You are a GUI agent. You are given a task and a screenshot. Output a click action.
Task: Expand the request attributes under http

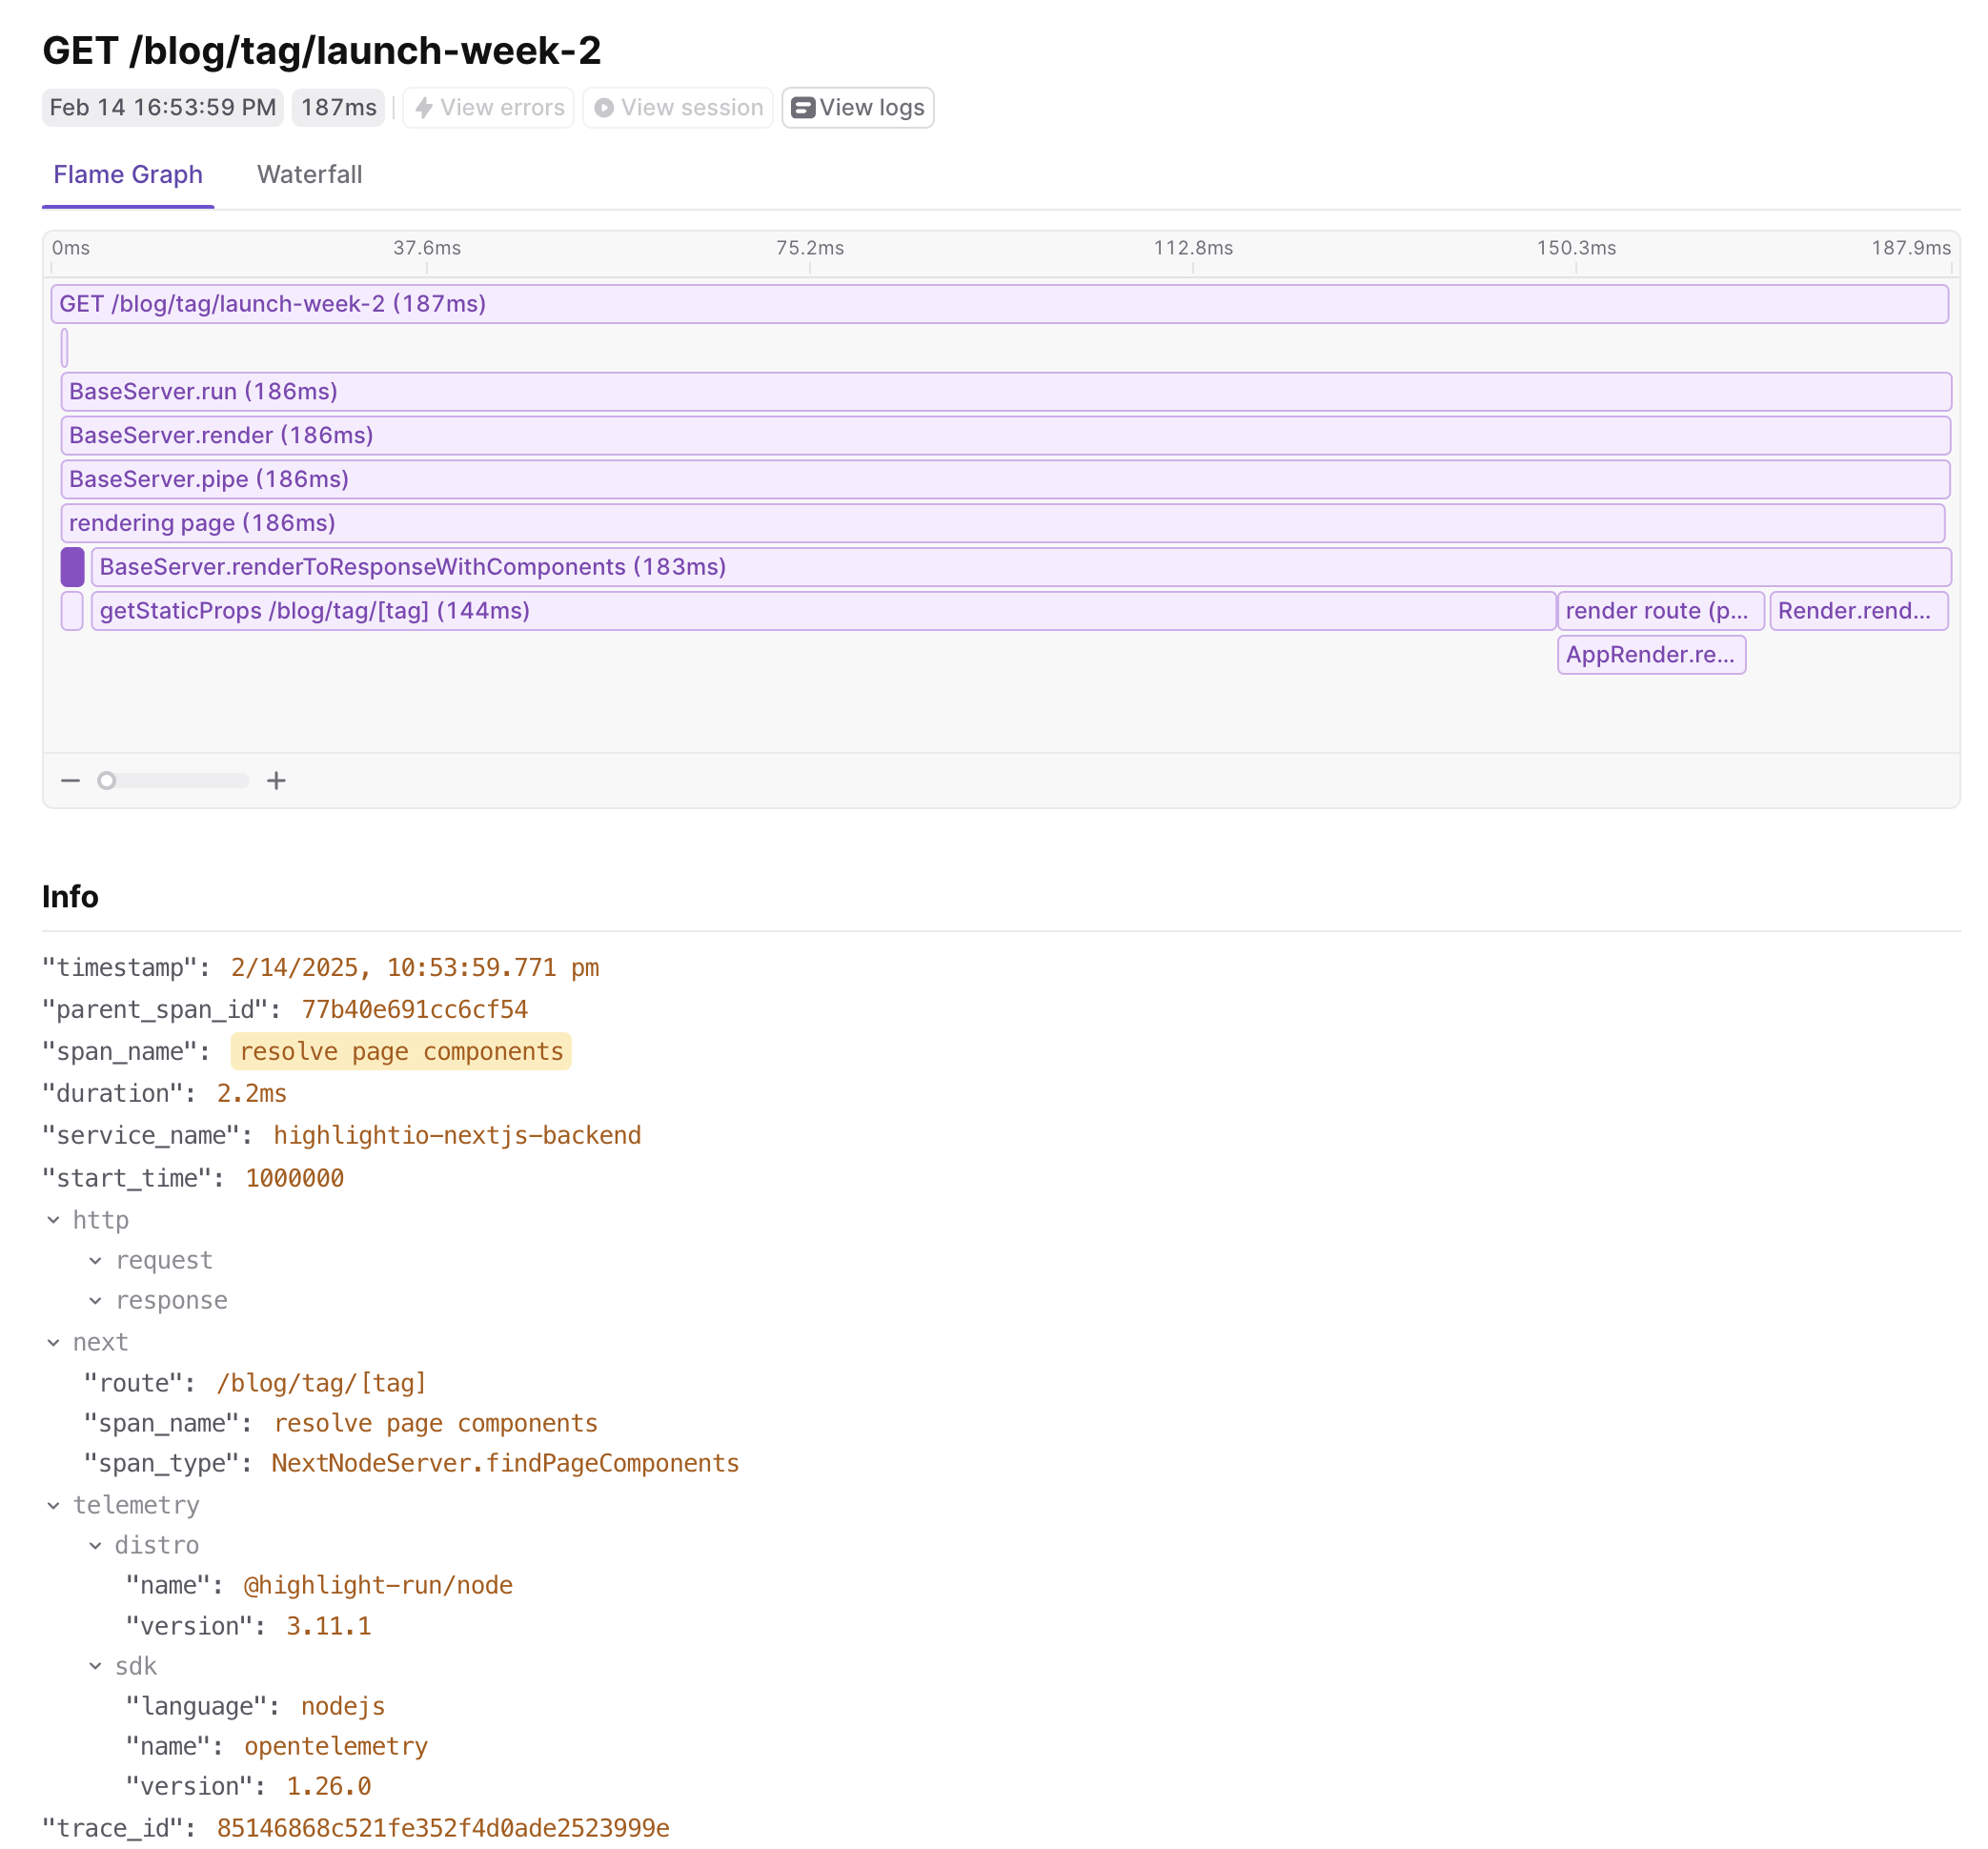click(x=96, y=1260)
